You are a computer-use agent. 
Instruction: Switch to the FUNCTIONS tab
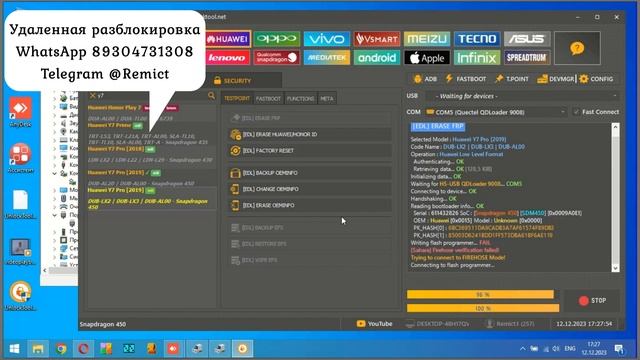point(300,98)
